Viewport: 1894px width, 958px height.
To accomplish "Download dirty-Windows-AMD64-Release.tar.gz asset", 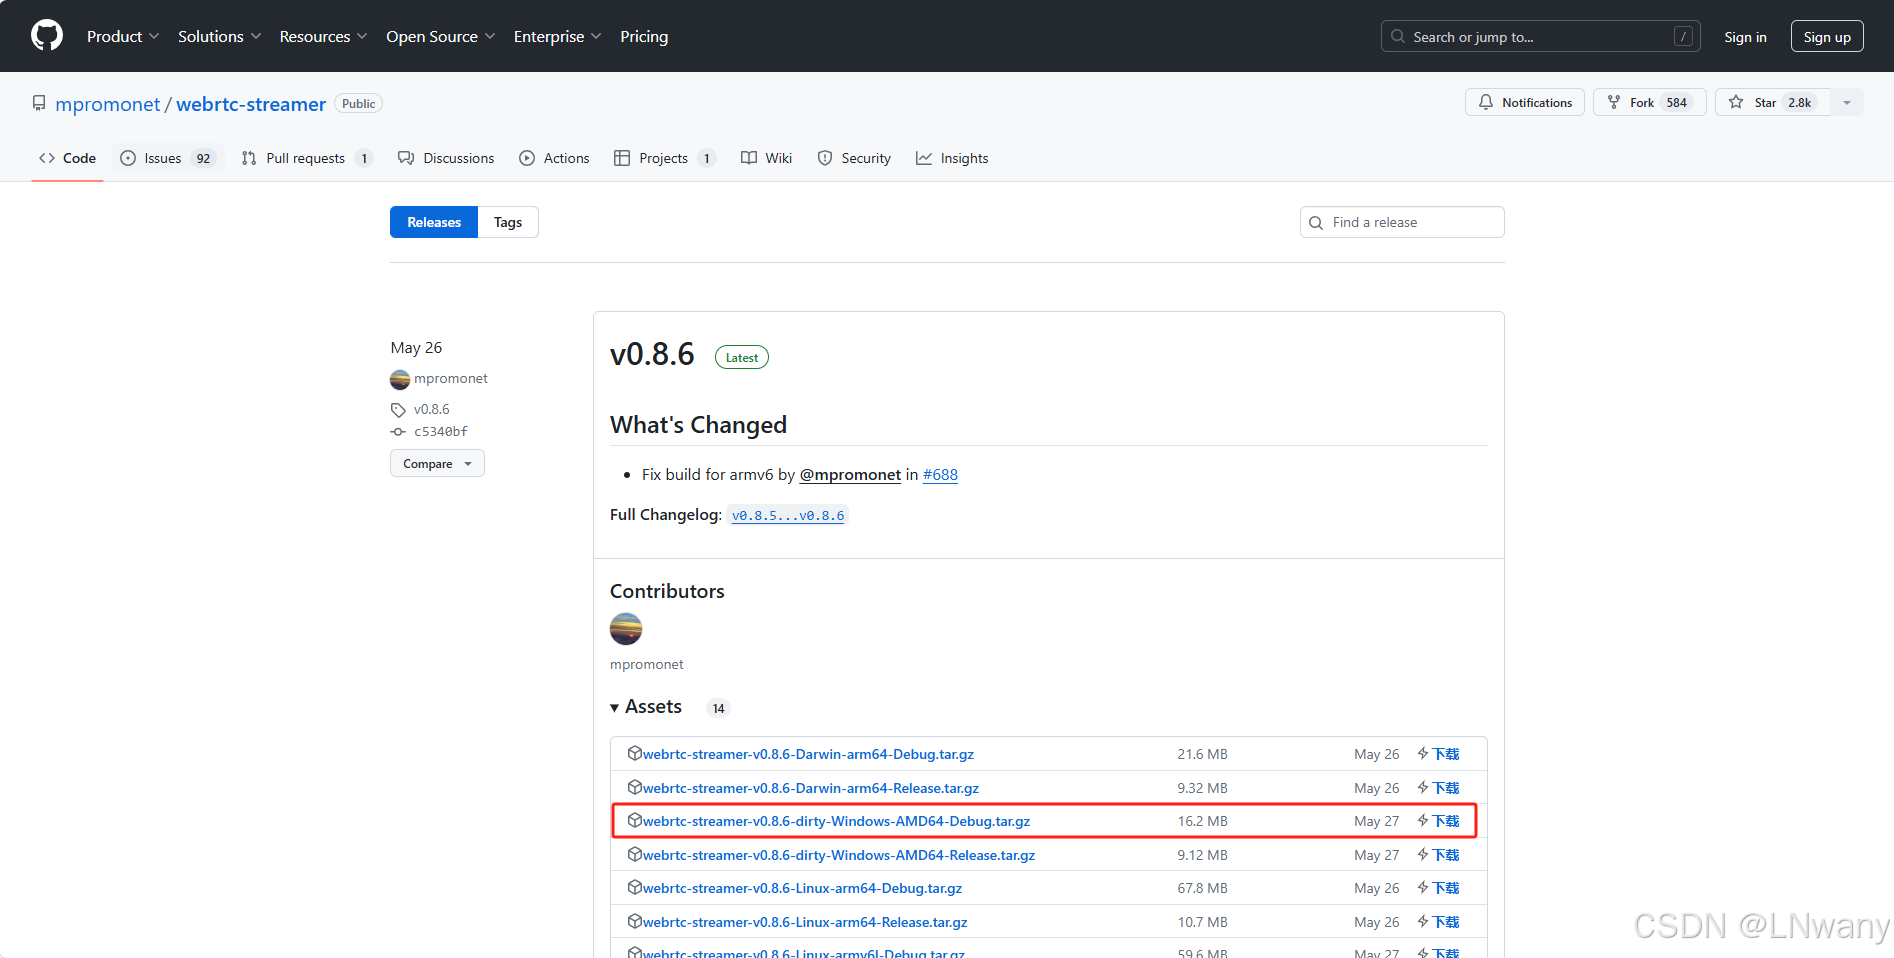I will click(839, 855).
